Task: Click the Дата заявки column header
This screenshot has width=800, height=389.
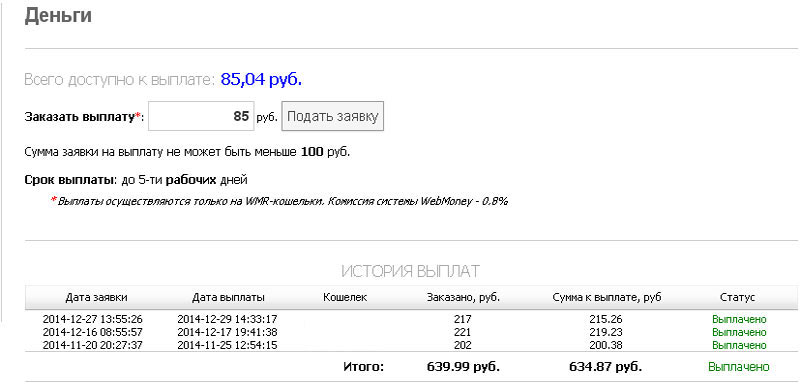Action: [96, 297]
